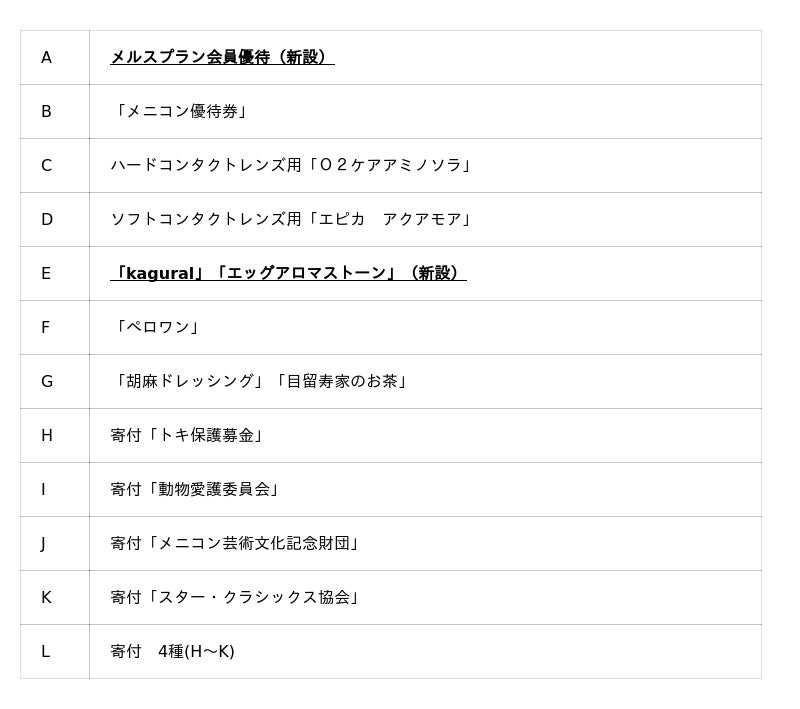Click the underlined 「kagural」「エッグアロマストーン」 text
The width and height of the screenshot is (800, 709).
pyautogui.click(x=288, y=274)
